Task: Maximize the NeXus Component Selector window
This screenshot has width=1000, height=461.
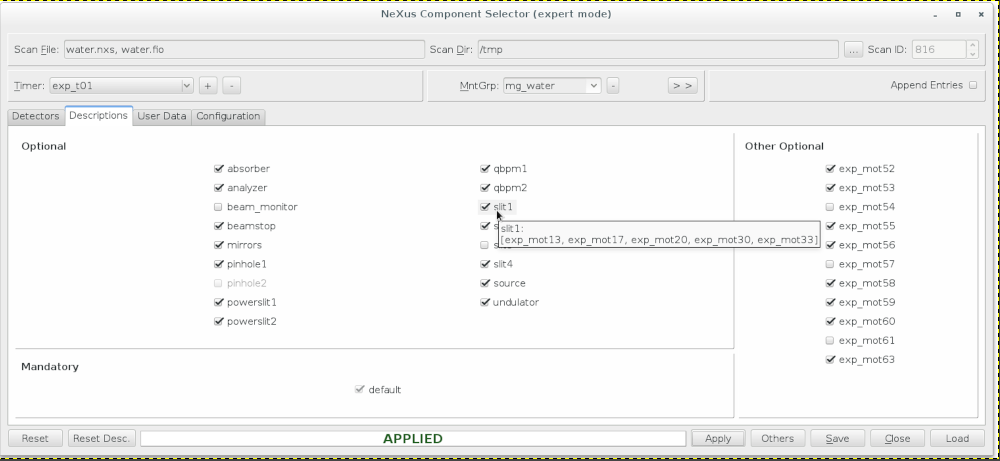Action: (958, 14)
